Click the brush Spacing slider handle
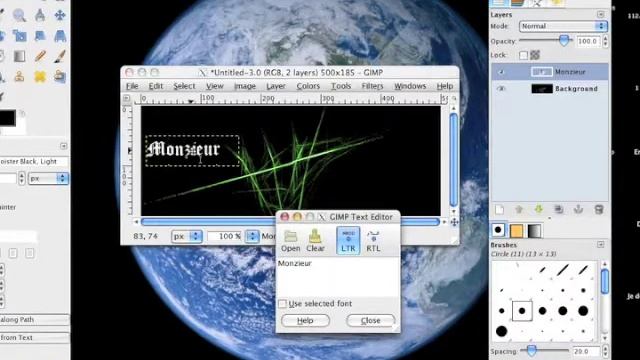 531,351
